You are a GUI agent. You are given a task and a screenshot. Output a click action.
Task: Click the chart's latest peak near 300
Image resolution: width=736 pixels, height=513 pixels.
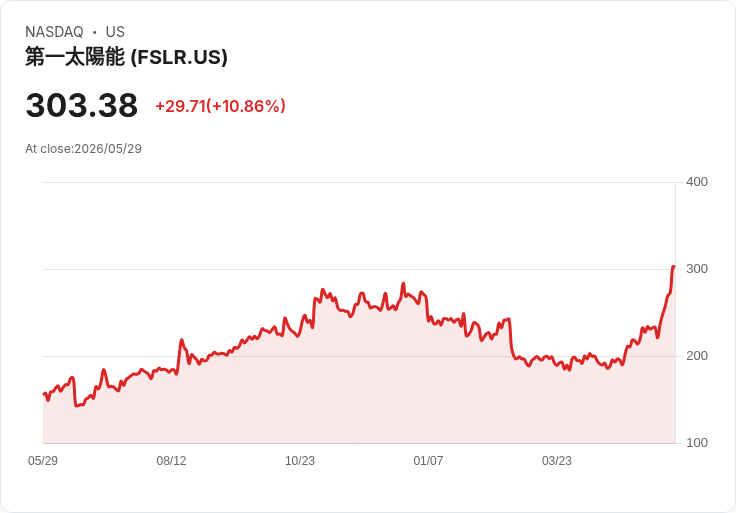pyautogui.click(x=673, y=267)
